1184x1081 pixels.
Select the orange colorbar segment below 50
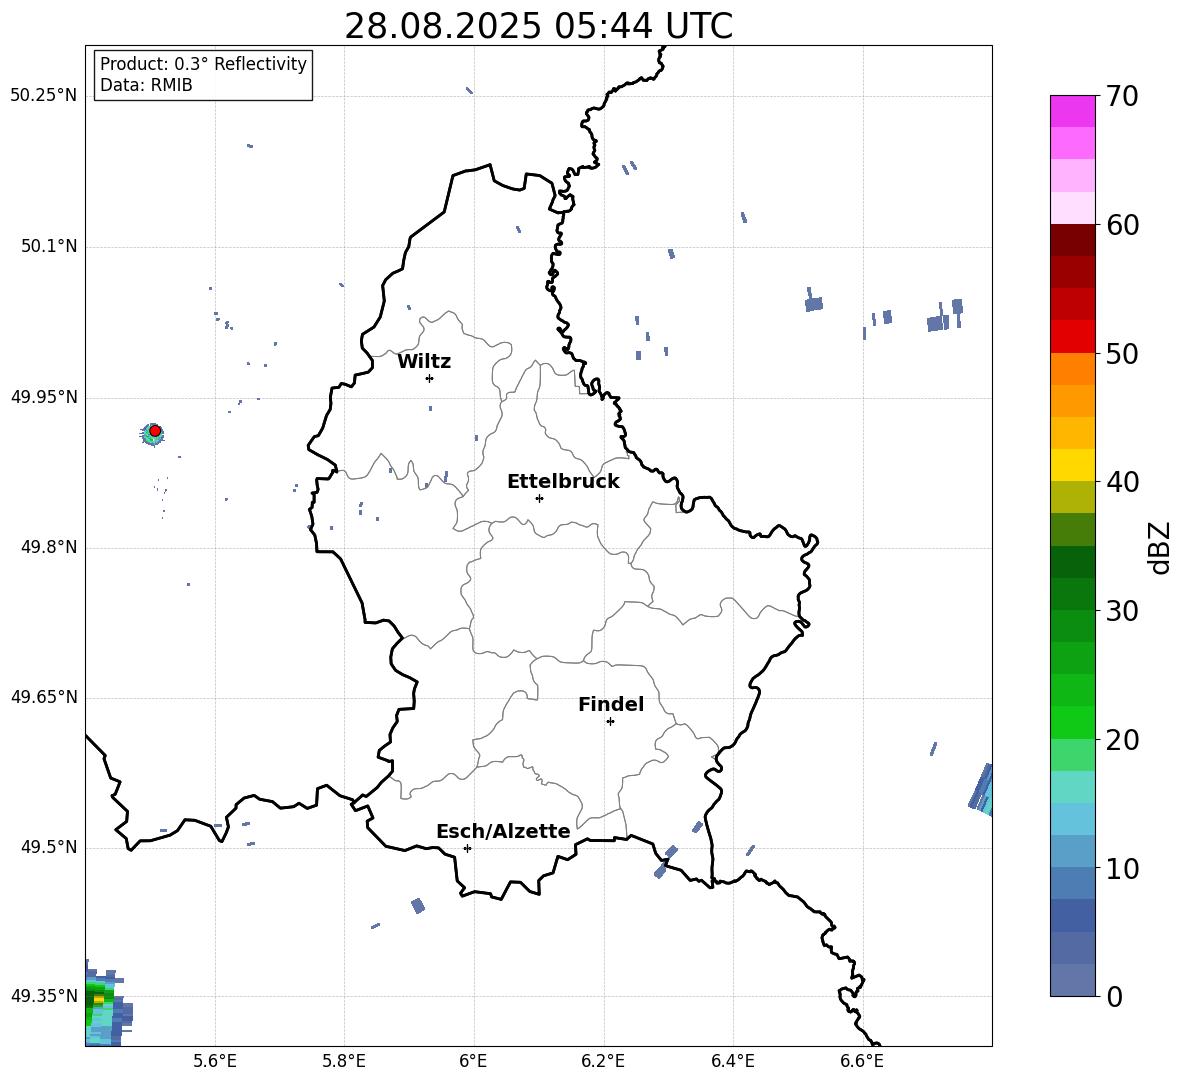pyautogui.click(x=1072, y=369)
